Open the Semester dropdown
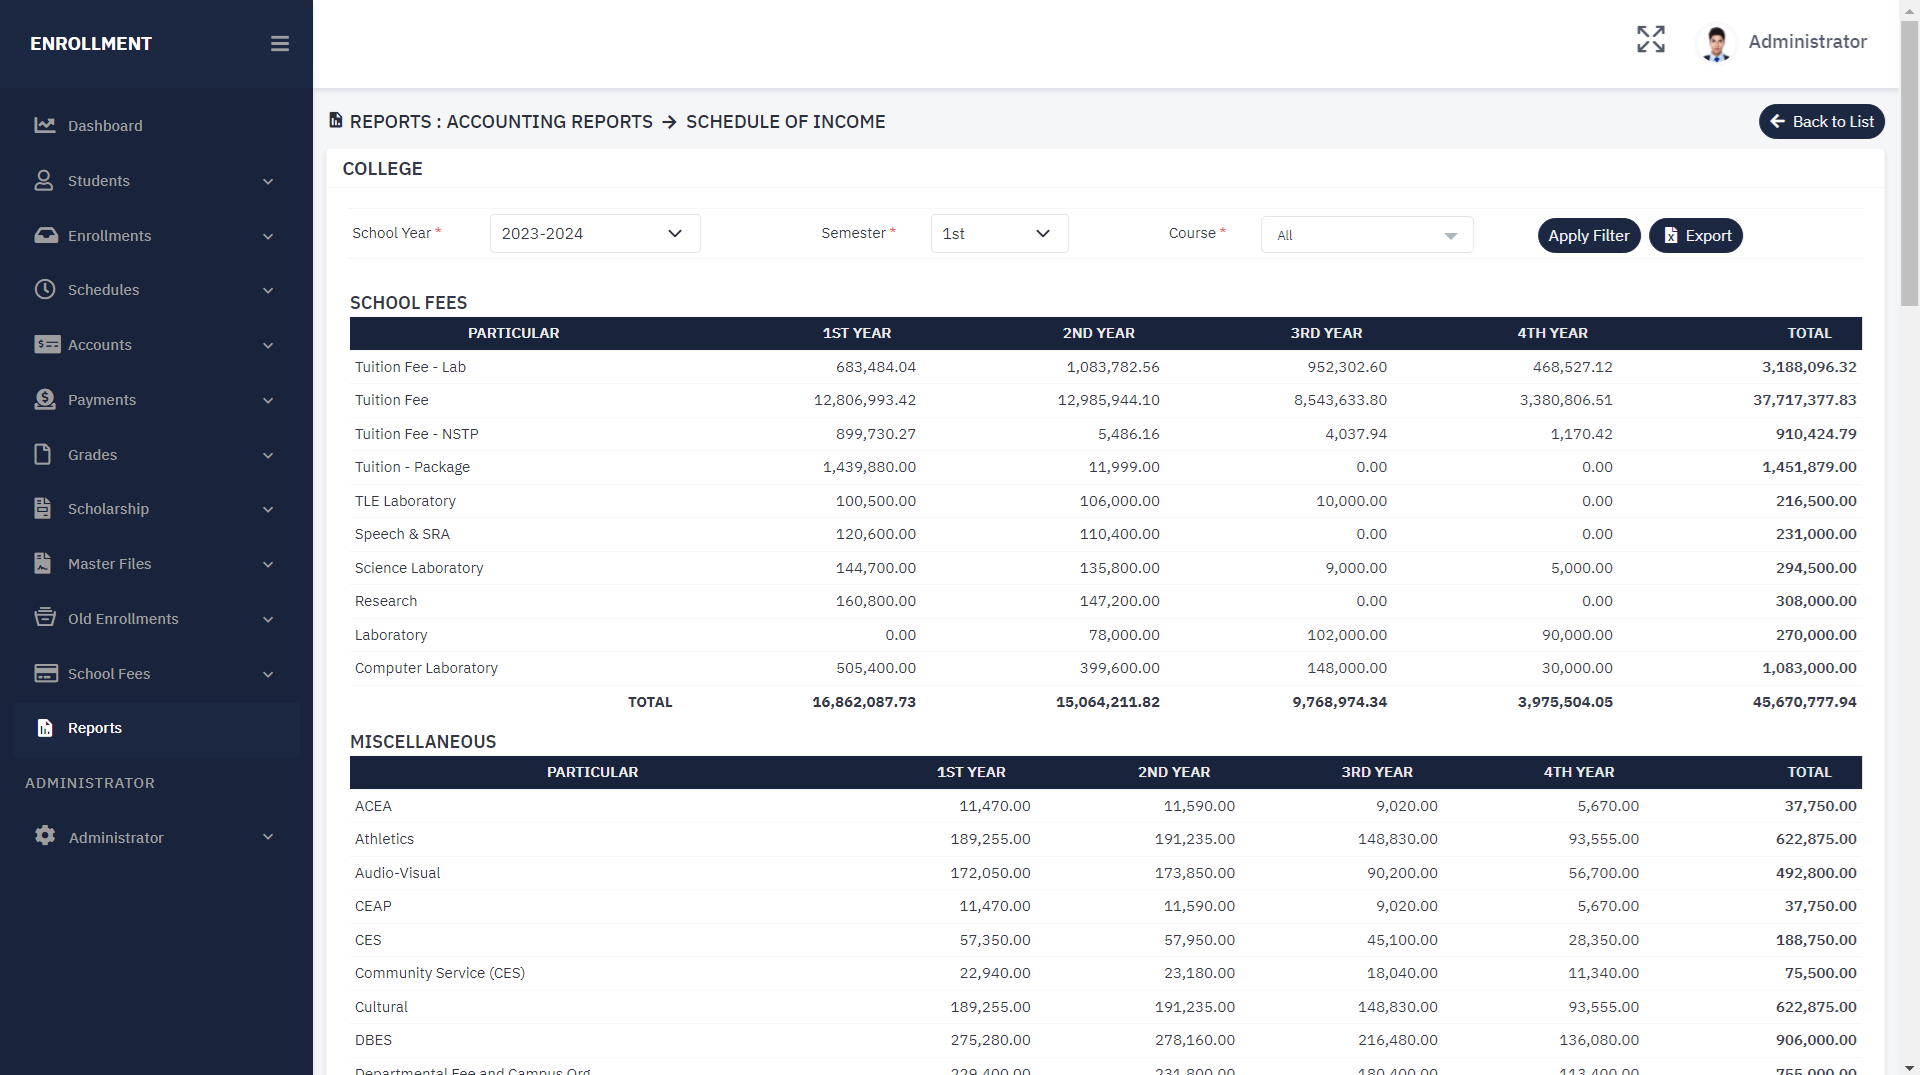Image resolution: width=1920 pixels, height=1075 pixels. tap(998, 233)
